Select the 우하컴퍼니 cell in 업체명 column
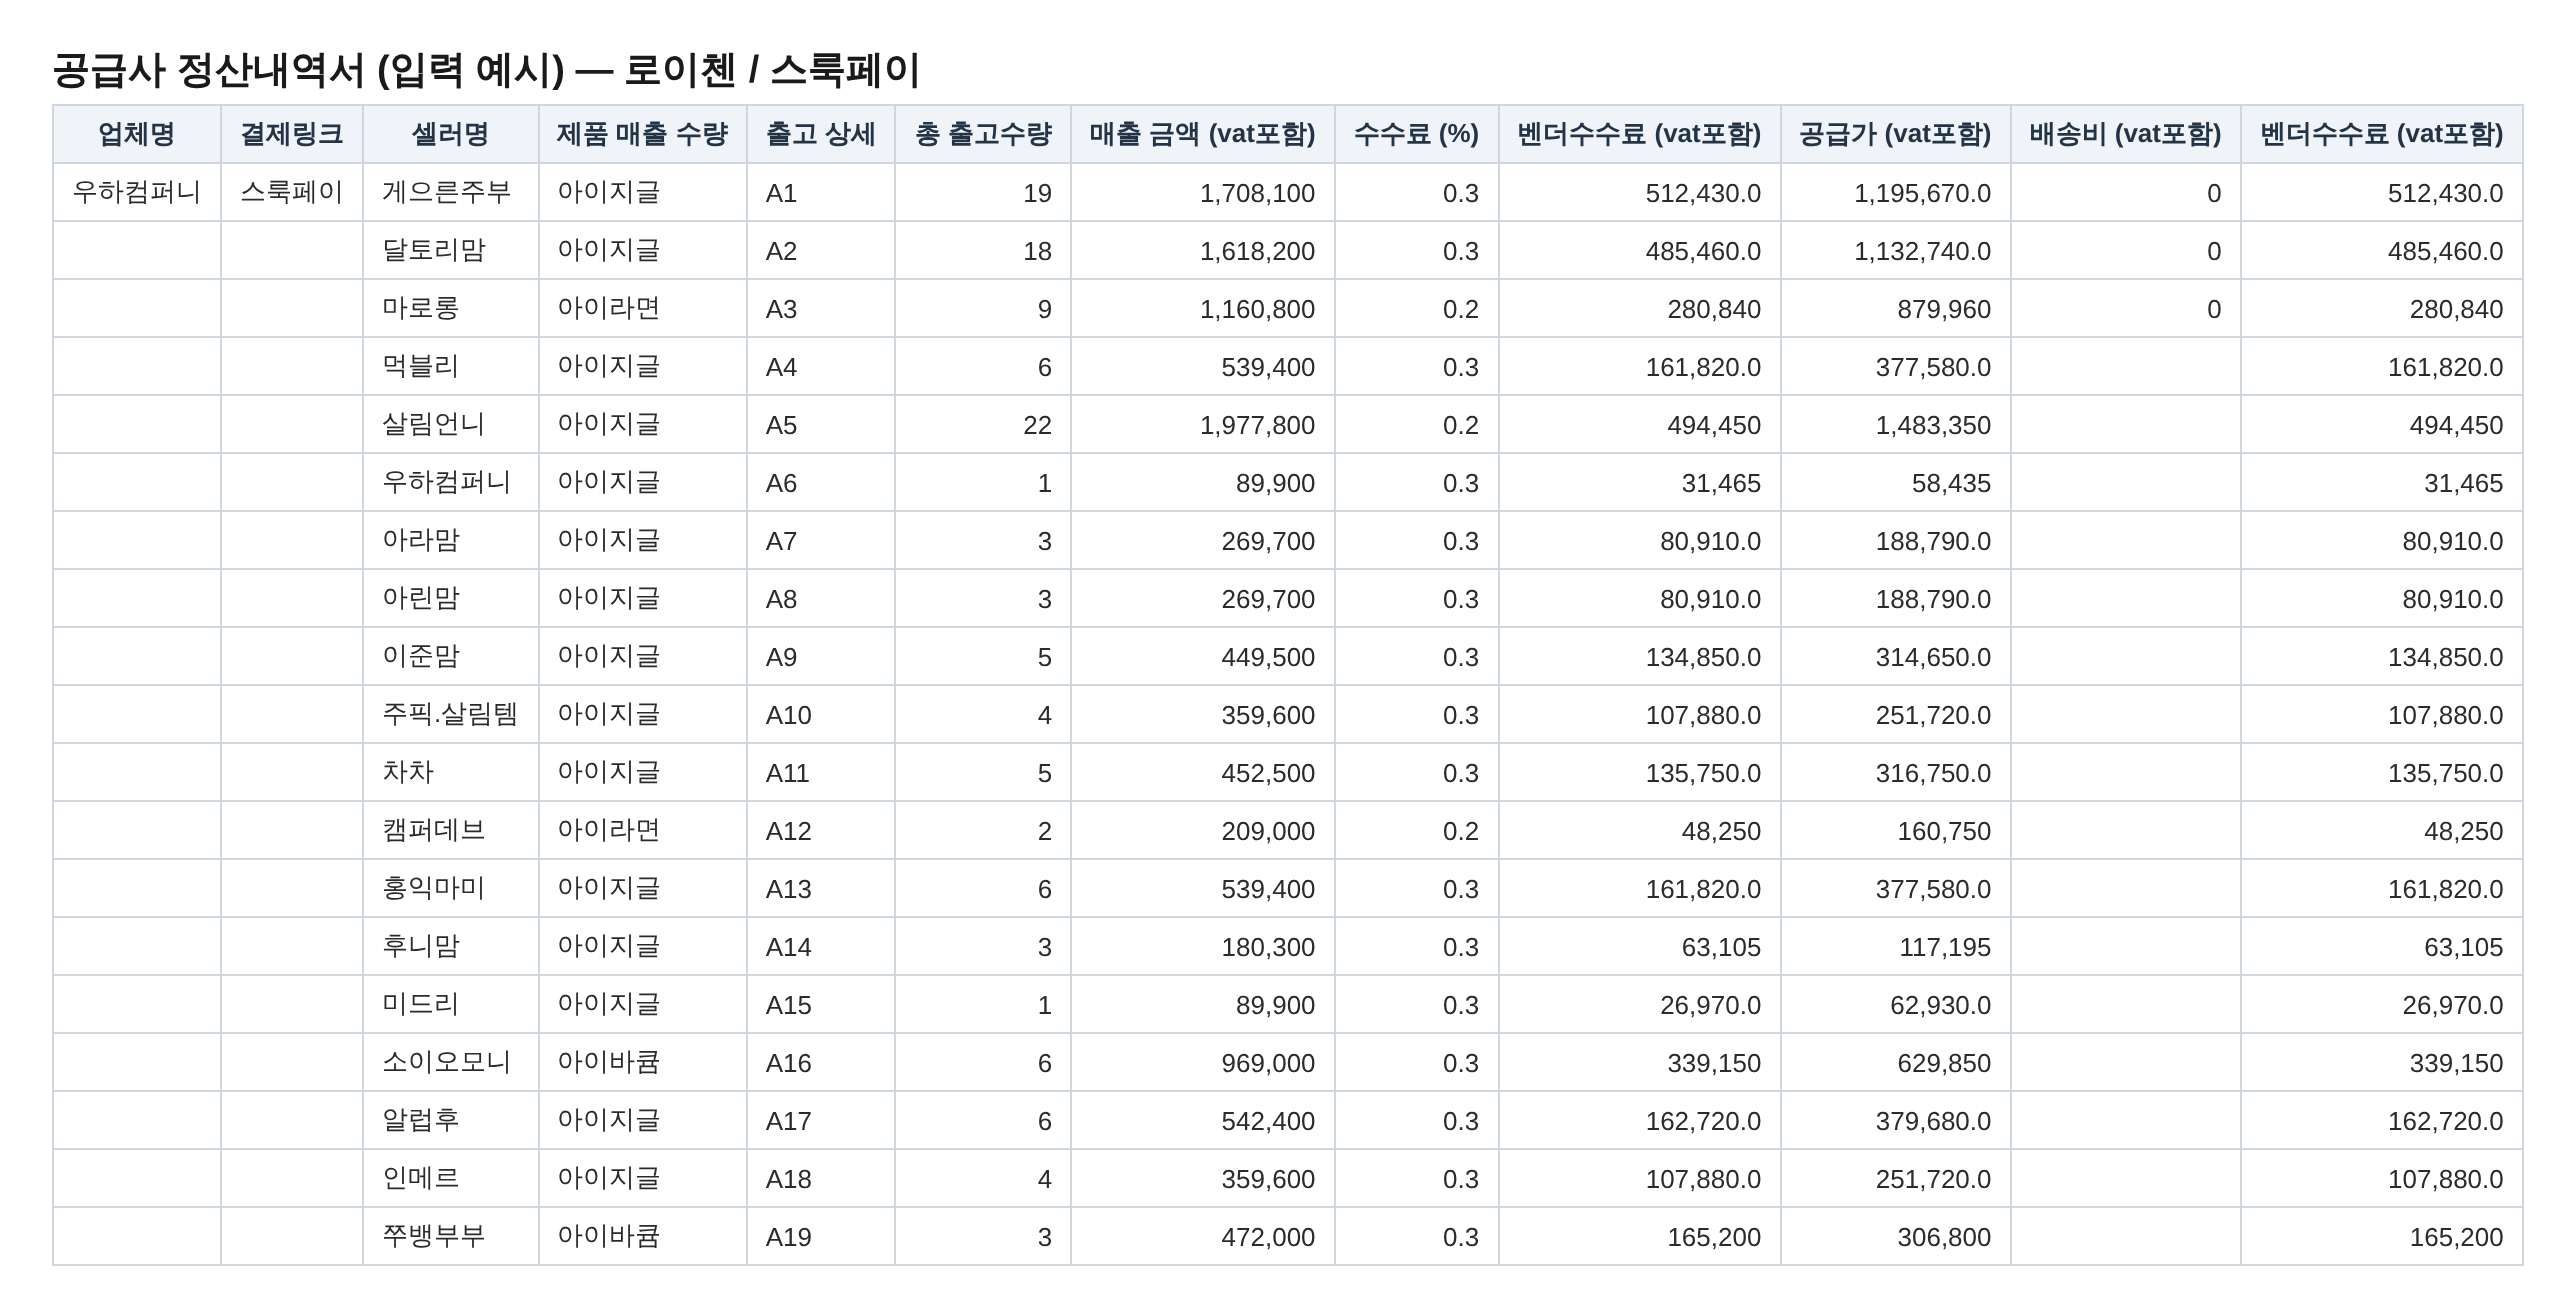Viewport: 2576px width, 1310px height. [137, 192]
